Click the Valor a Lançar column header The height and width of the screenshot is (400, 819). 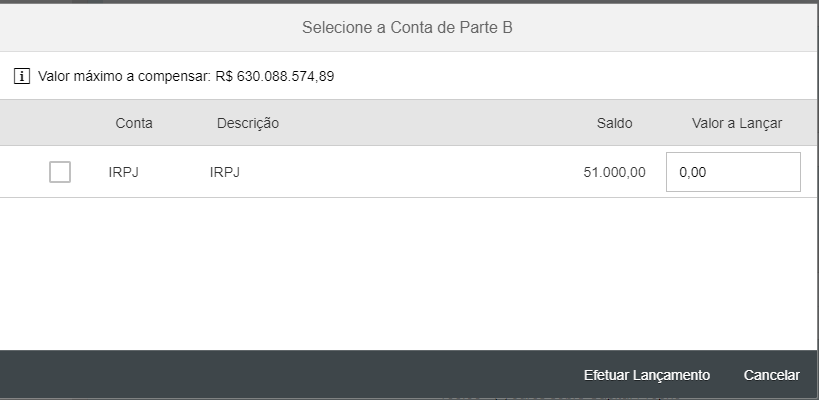coord(736,123)
